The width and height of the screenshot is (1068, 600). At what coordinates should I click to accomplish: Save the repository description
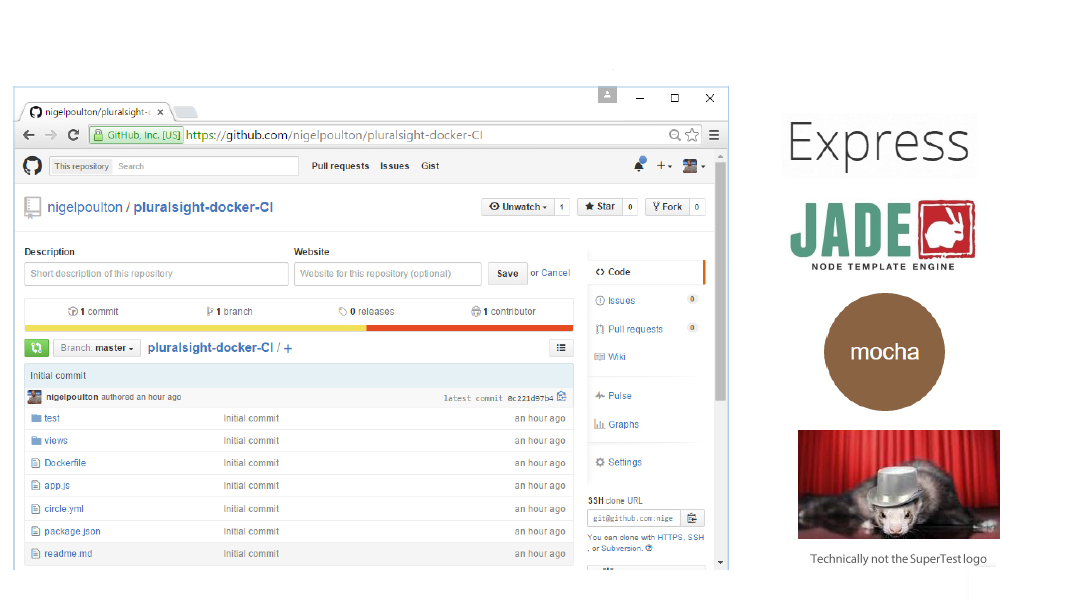(508, 274)
